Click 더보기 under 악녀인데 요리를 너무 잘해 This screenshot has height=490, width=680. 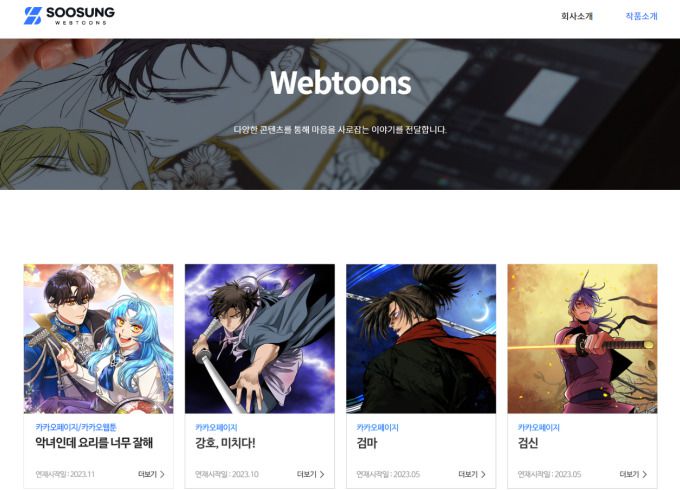coord(147,474)
